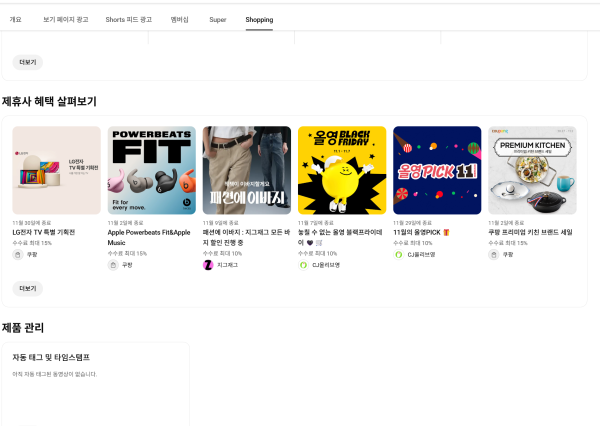
Task: Open the 보기 페이지 광고 tab
Action: pyautogui.click(x=63, y=19)
